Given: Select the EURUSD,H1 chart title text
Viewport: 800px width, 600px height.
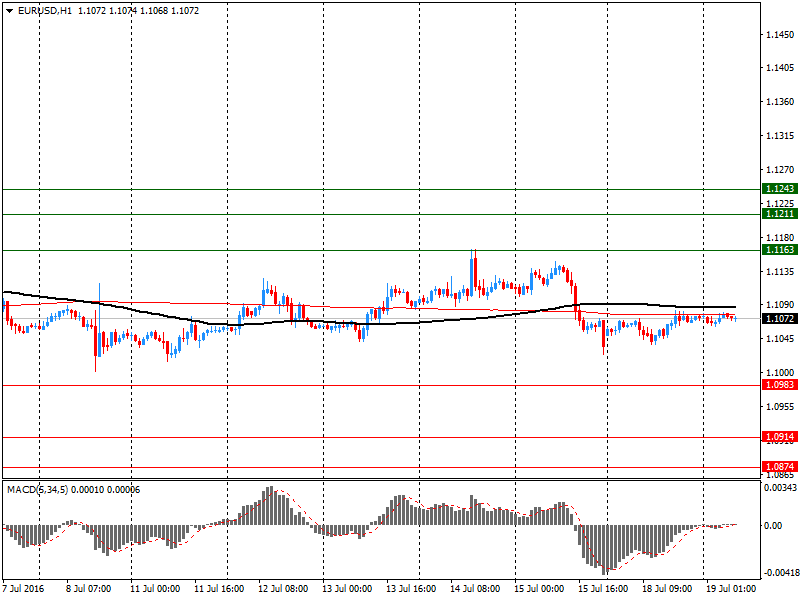Looking at the screenshot, I should [44, 11].
